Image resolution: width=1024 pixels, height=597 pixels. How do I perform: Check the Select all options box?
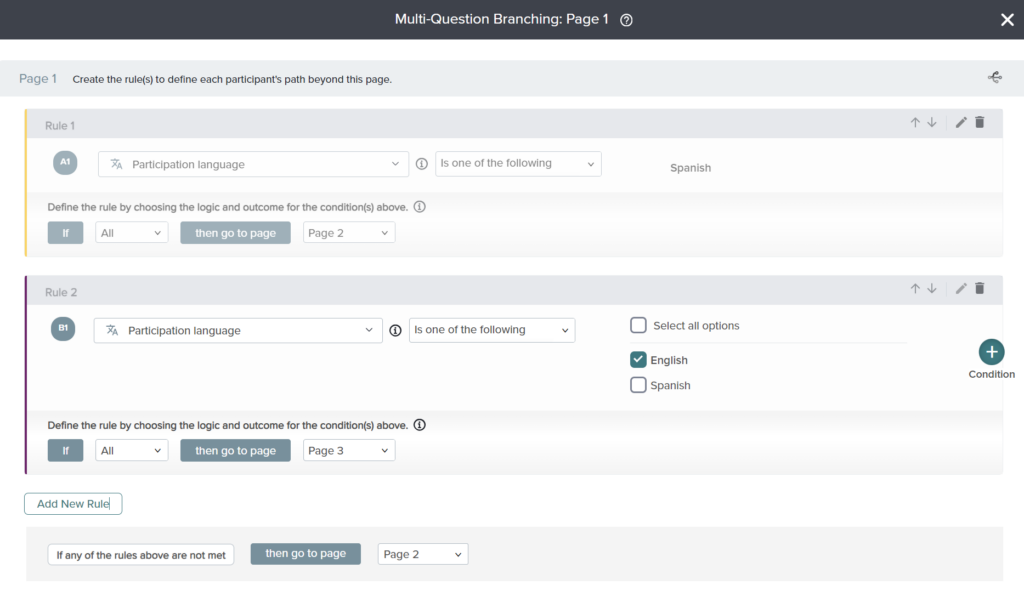click(637, 325)
